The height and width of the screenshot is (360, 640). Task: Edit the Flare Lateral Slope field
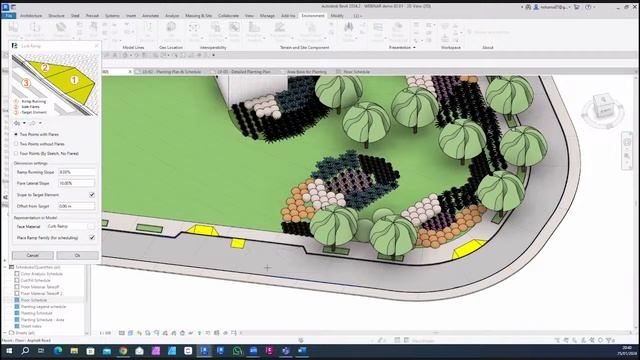pyautogui.click(x=77, y=183)
